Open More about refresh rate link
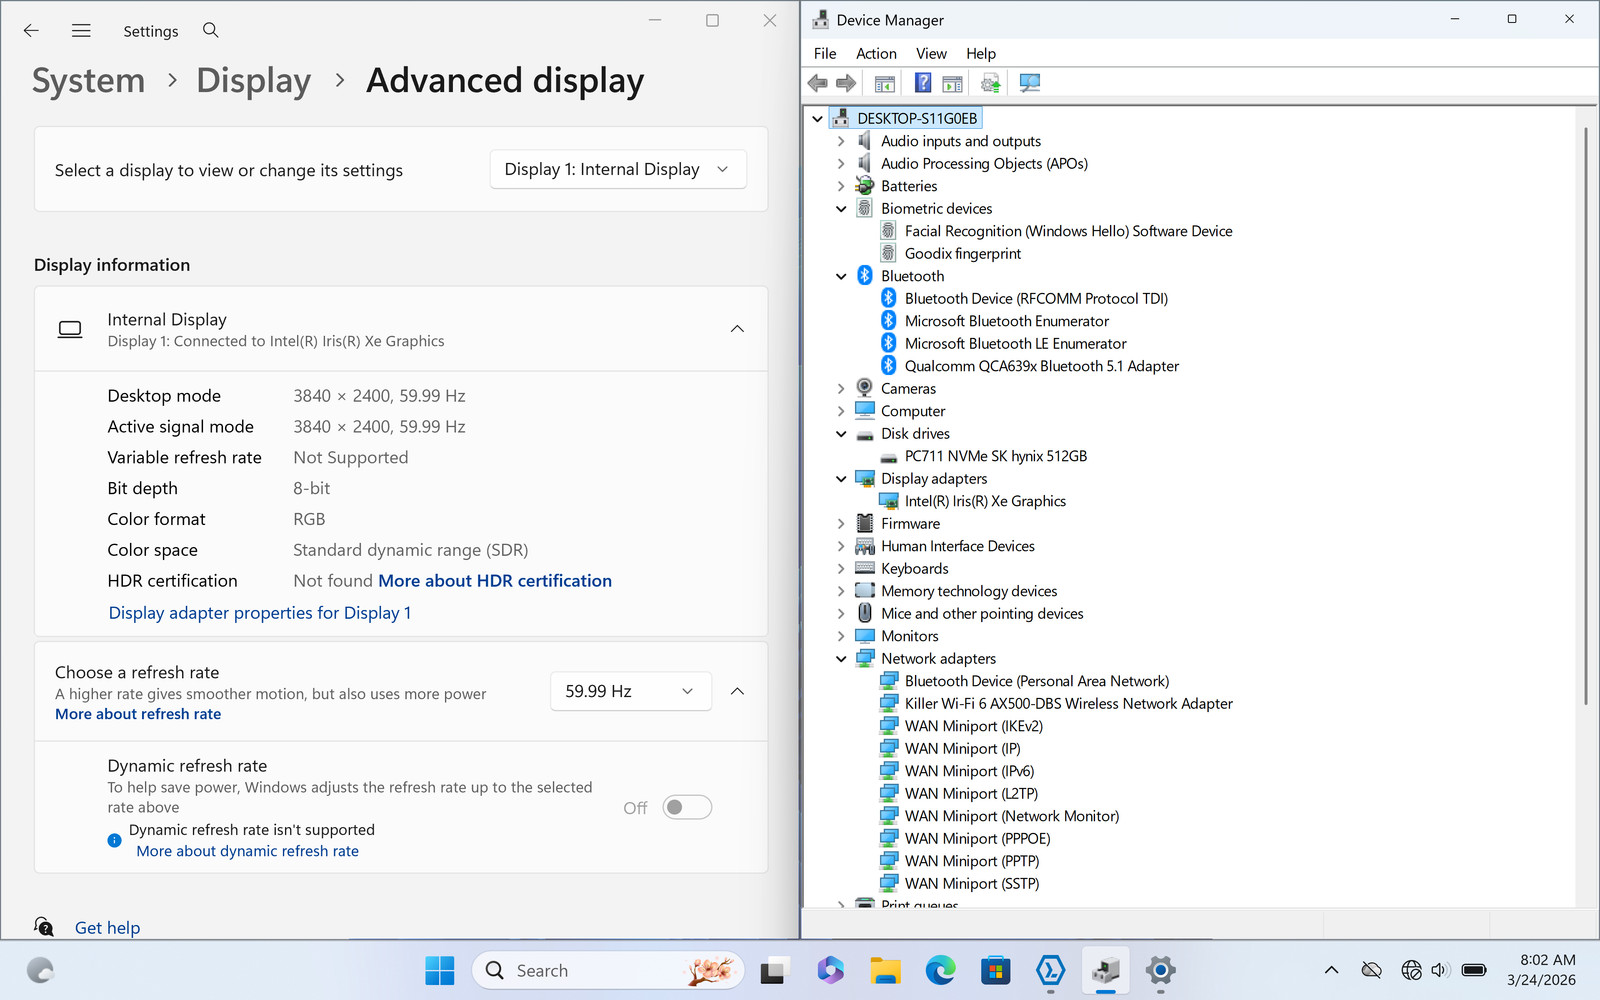This screenshot has width=1600, height=1000. 138,714
